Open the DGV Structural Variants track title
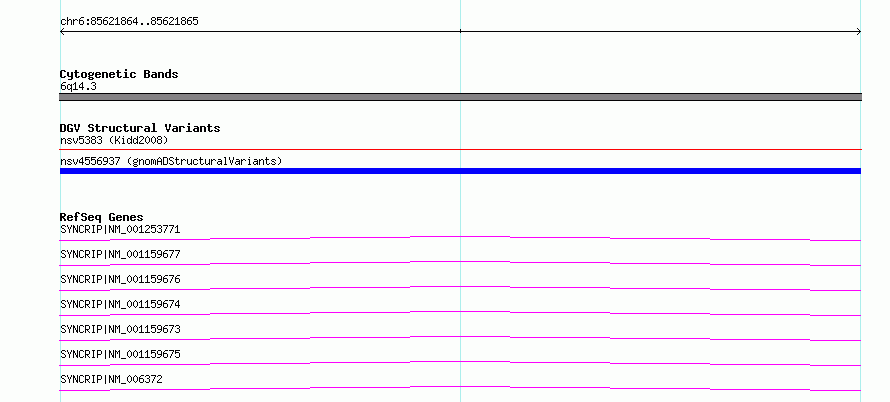The width and height of the screenshot is (890, 402). [x=140, y=128]
